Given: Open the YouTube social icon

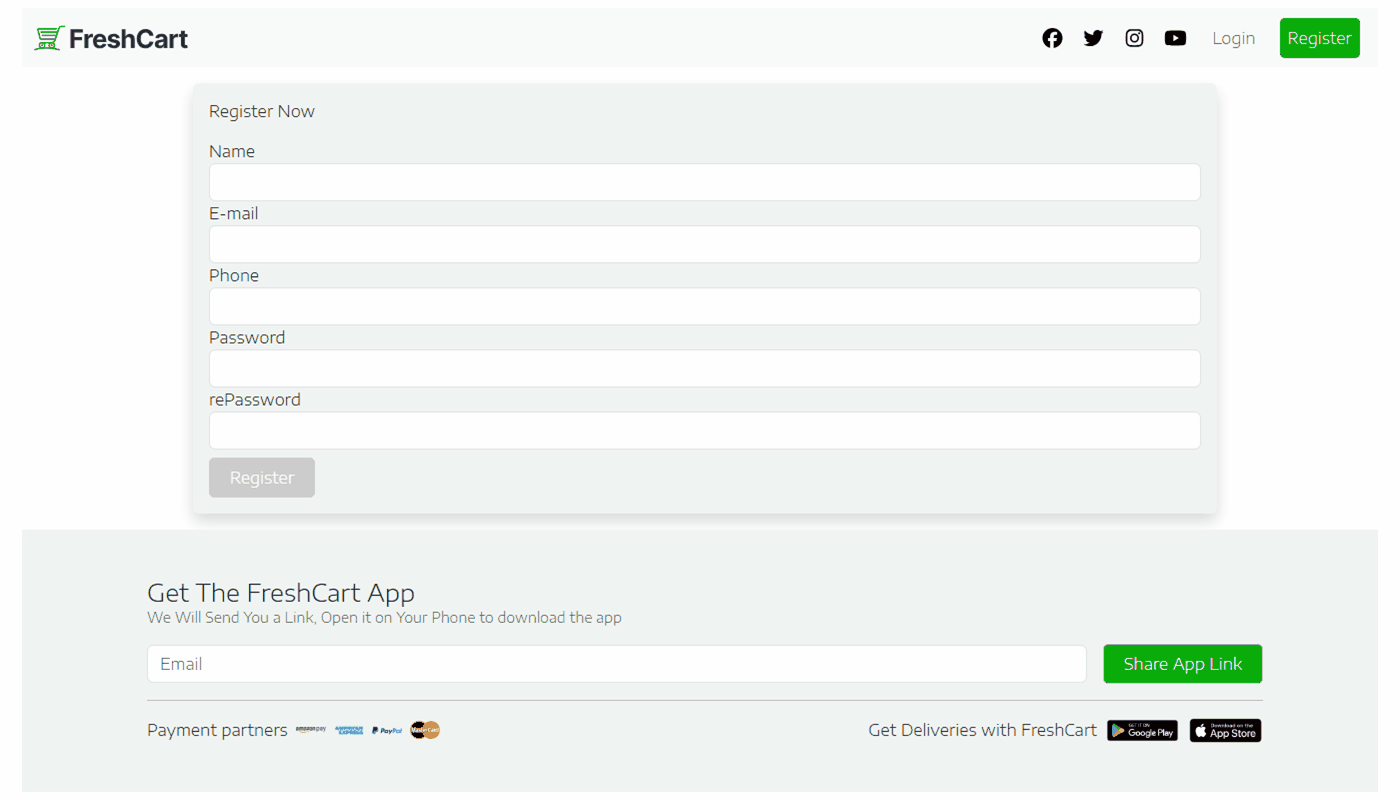Looking at the screenshot, I should tap(1175, 38).
